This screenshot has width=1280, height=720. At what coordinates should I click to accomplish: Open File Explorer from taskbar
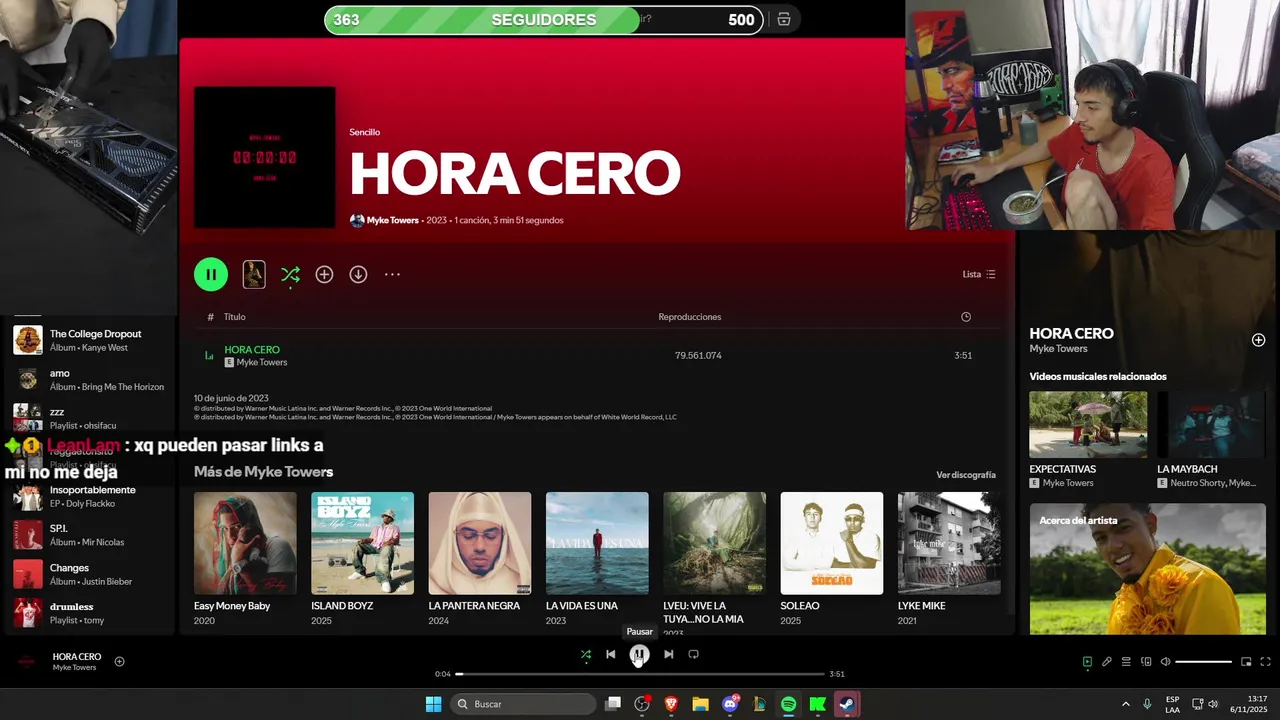700,704
